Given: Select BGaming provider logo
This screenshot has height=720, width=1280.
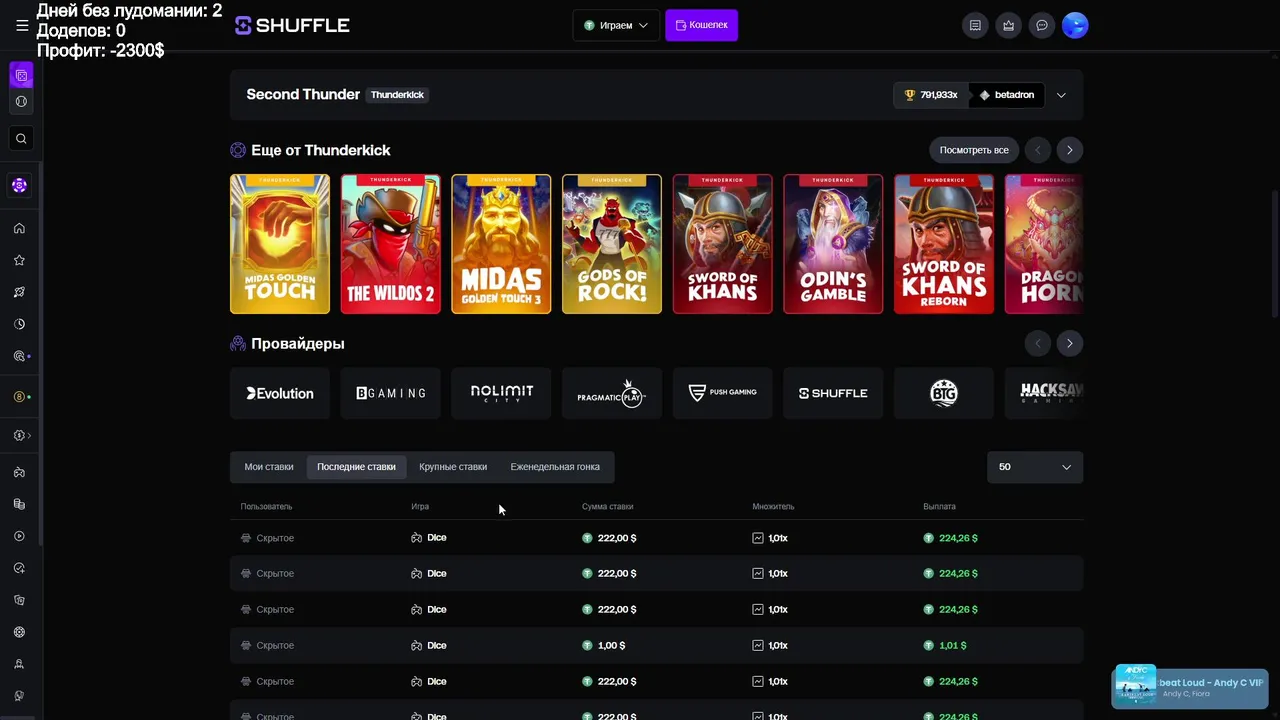Looking at the screenshot, I should [391, 393].
